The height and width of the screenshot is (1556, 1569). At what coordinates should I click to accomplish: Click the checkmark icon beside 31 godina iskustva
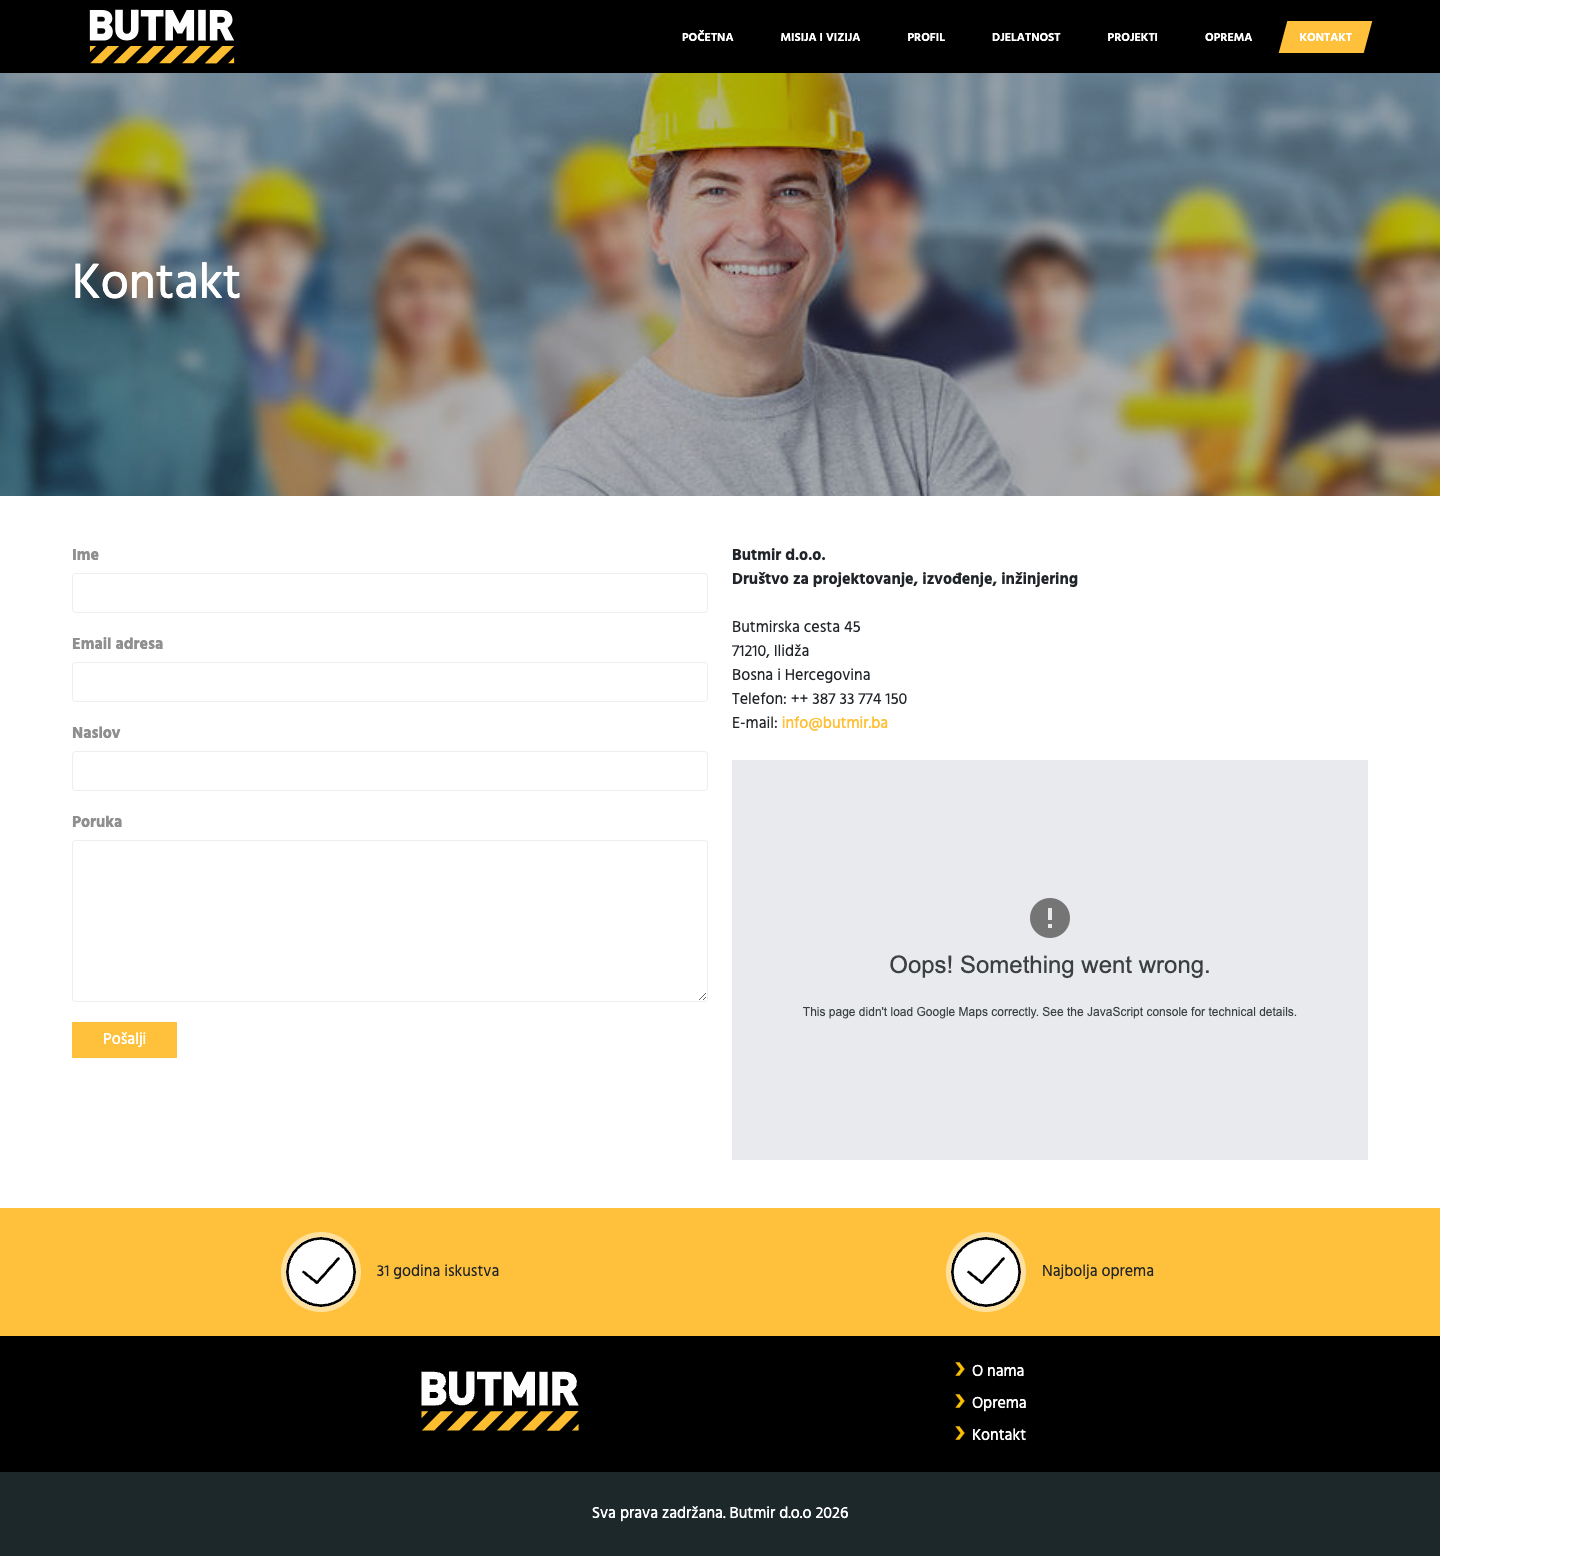tap(321, 1272)
